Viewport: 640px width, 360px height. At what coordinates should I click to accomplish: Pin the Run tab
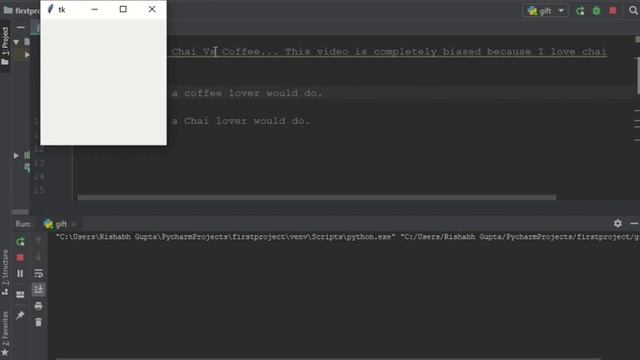pos(20,315)
